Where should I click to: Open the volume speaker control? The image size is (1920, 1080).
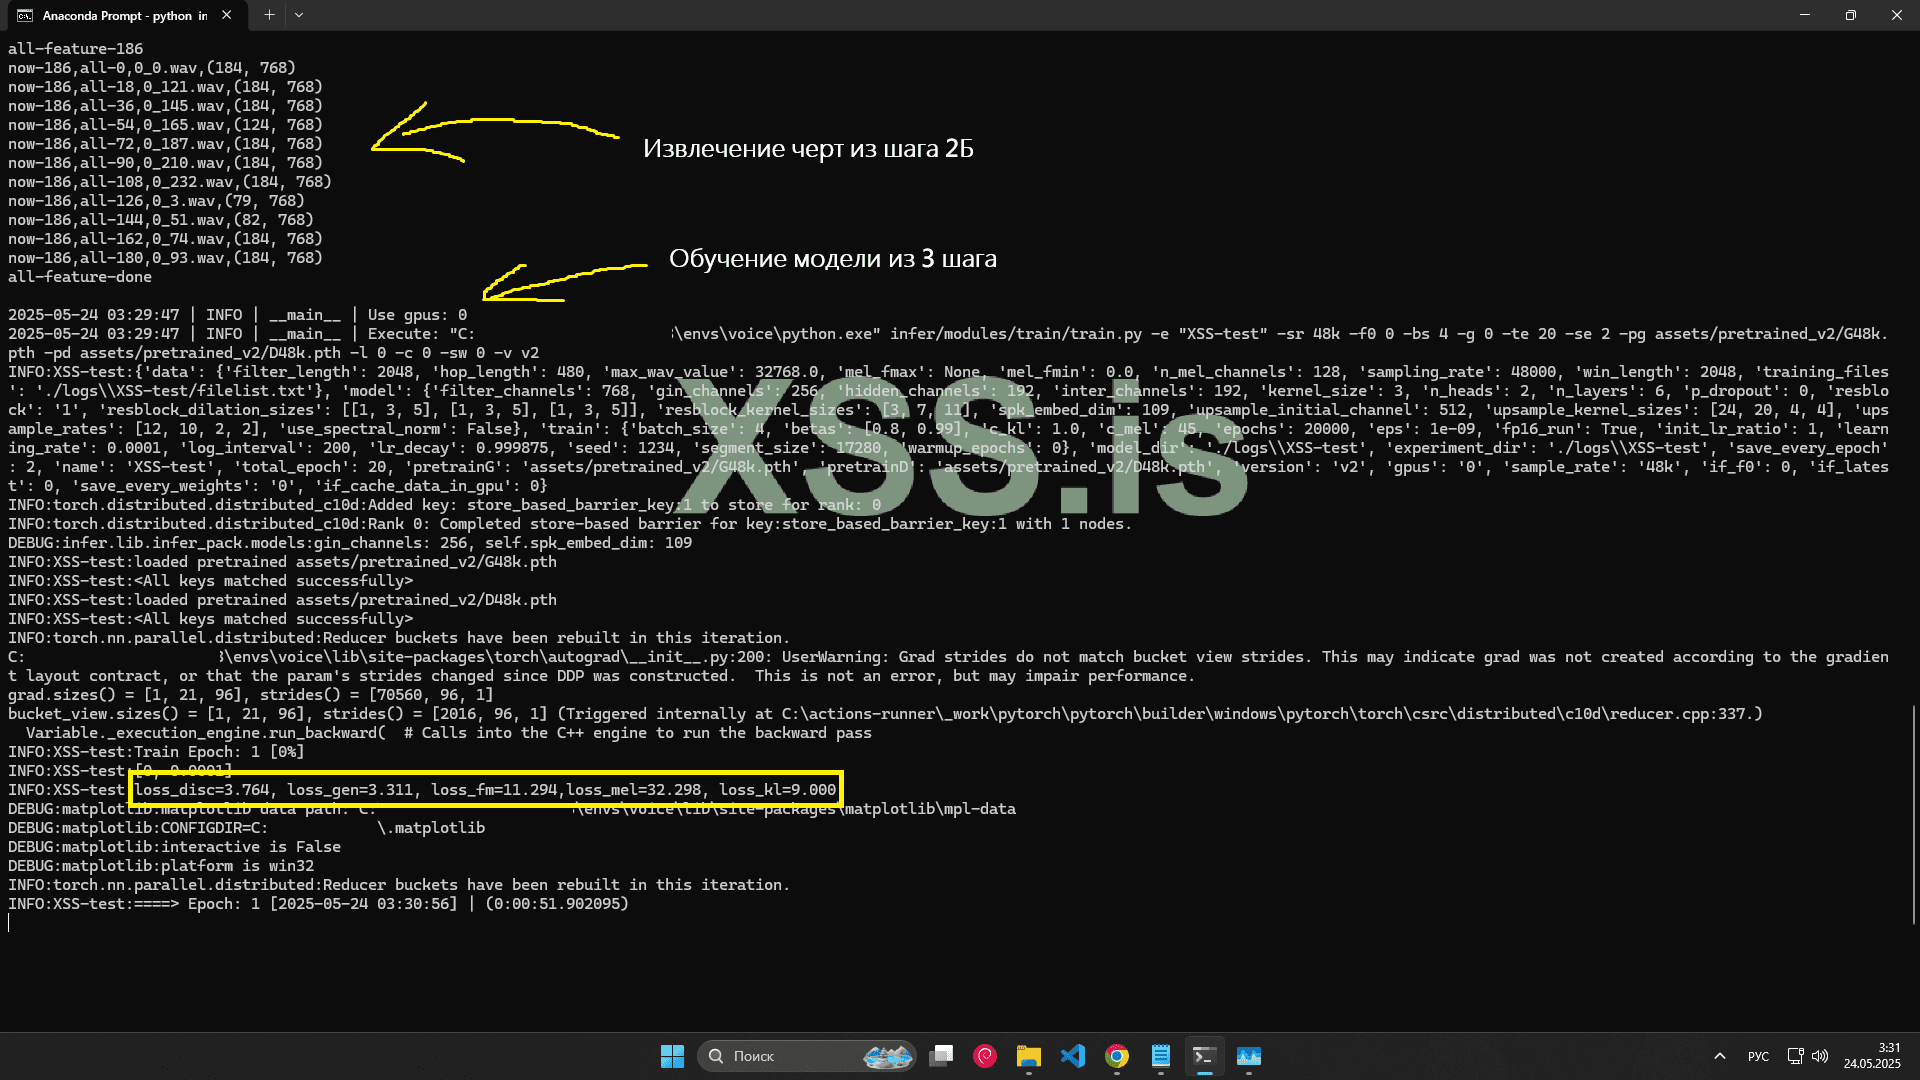tap(1820, 1056)
